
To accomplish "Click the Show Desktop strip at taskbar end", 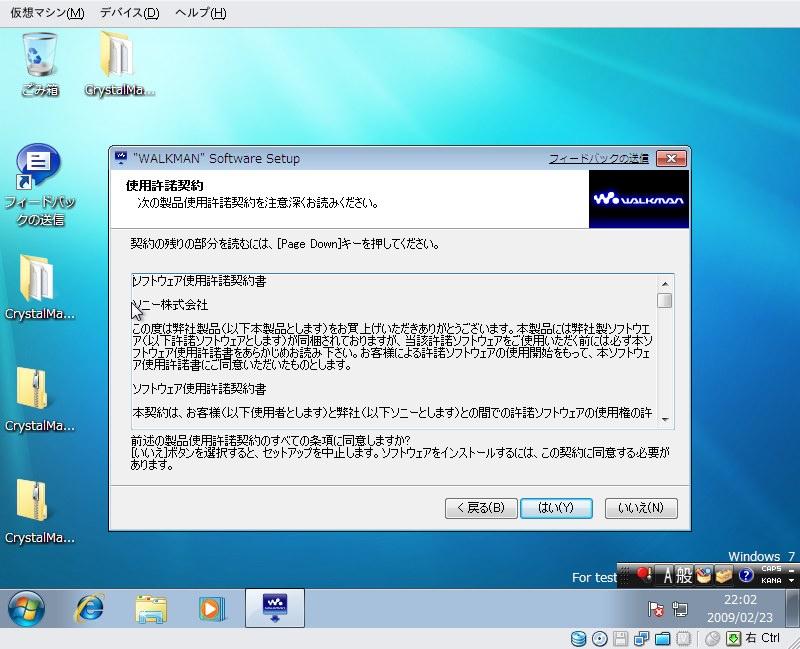I will (x=792, y=608).
